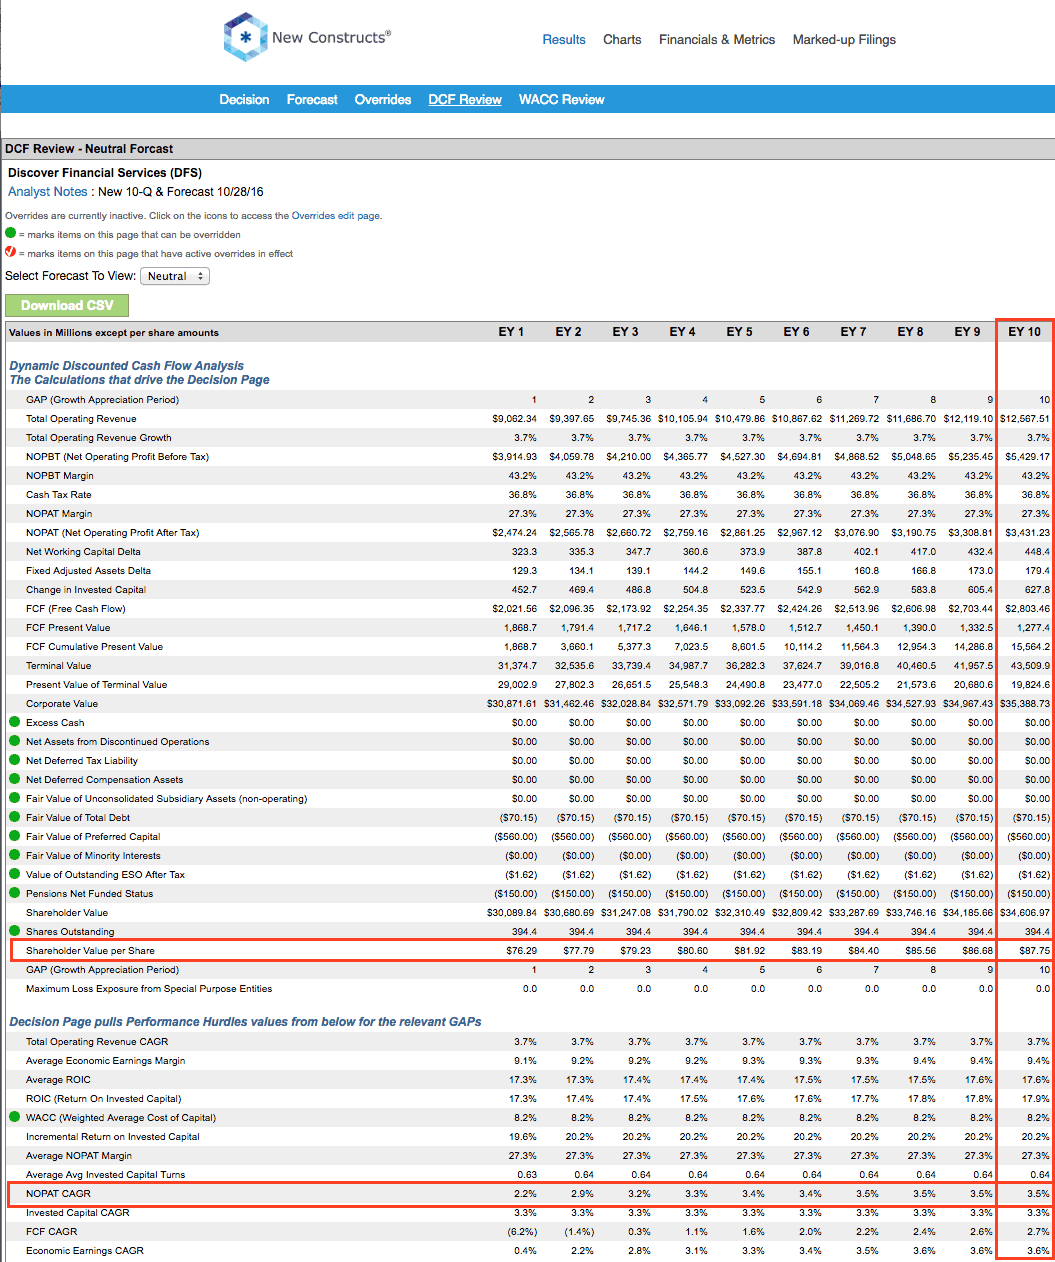
Task: Open the Analyst Notes link
Action: click(47, 192)
